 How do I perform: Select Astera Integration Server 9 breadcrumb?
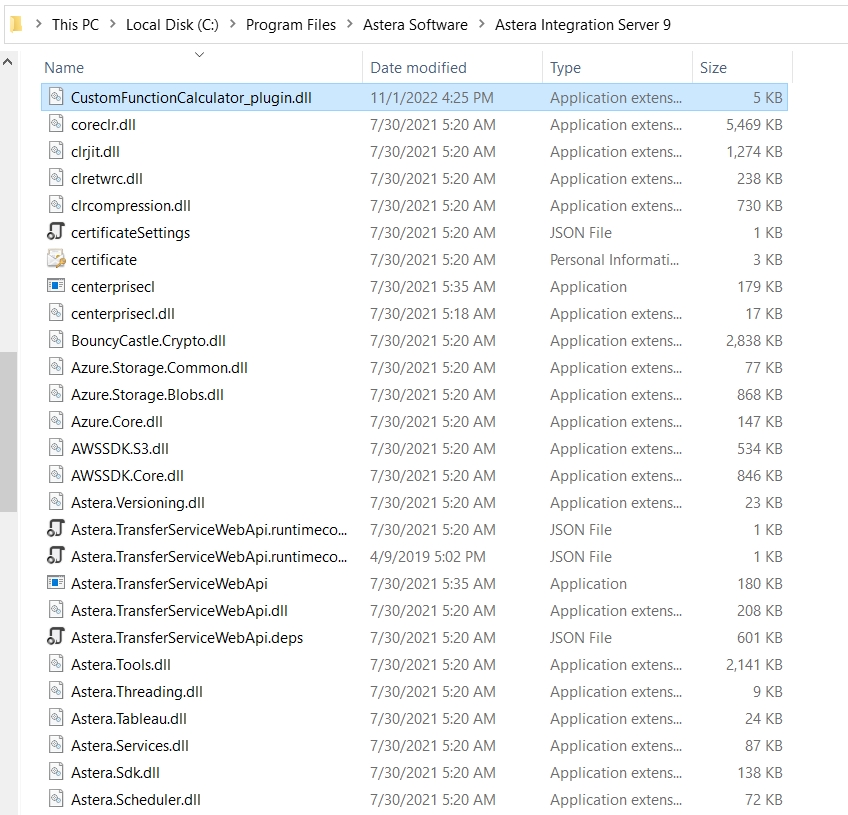pos(583,25)
